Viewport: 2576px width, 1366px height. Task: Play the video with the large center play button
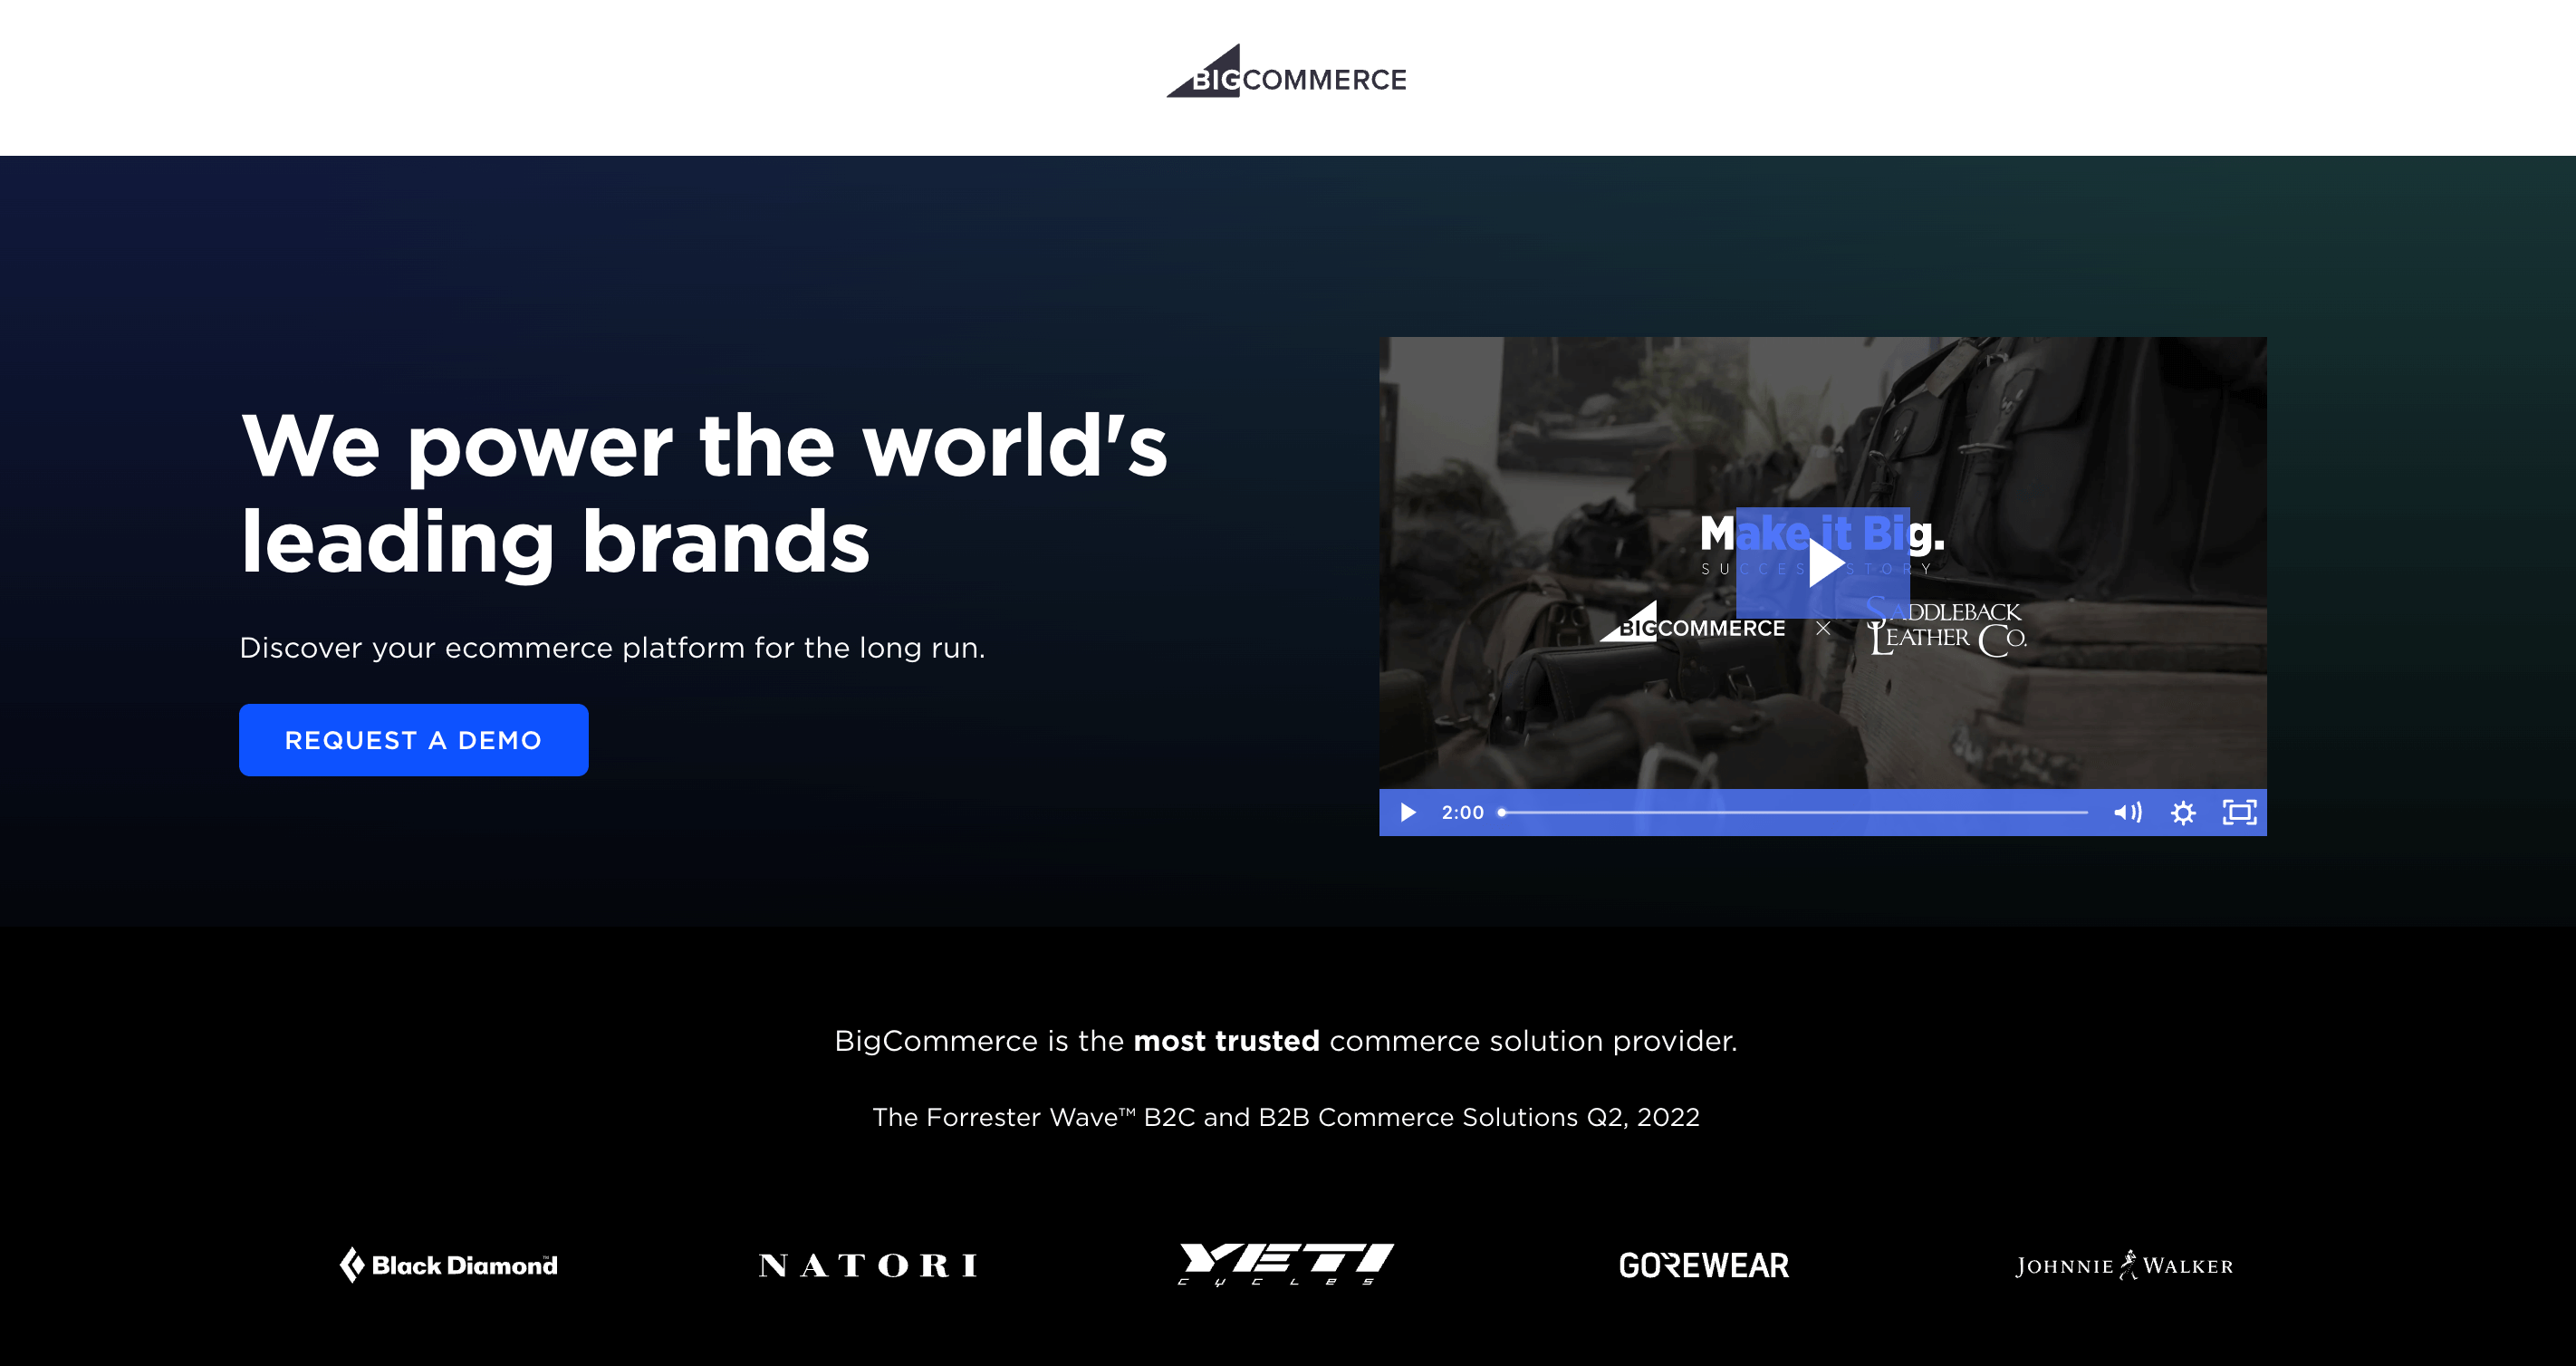point(1823,563)
